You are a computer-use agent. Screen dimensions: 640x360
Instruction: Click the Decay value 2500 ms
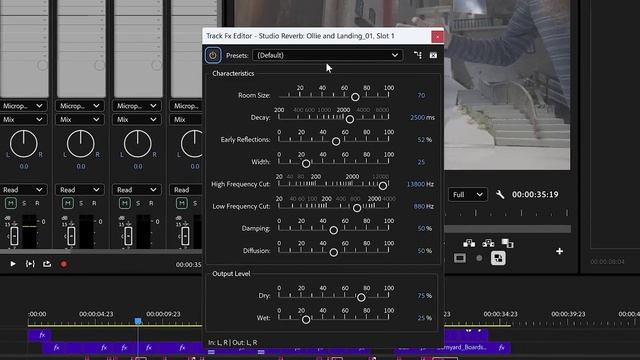coord(422,118)
